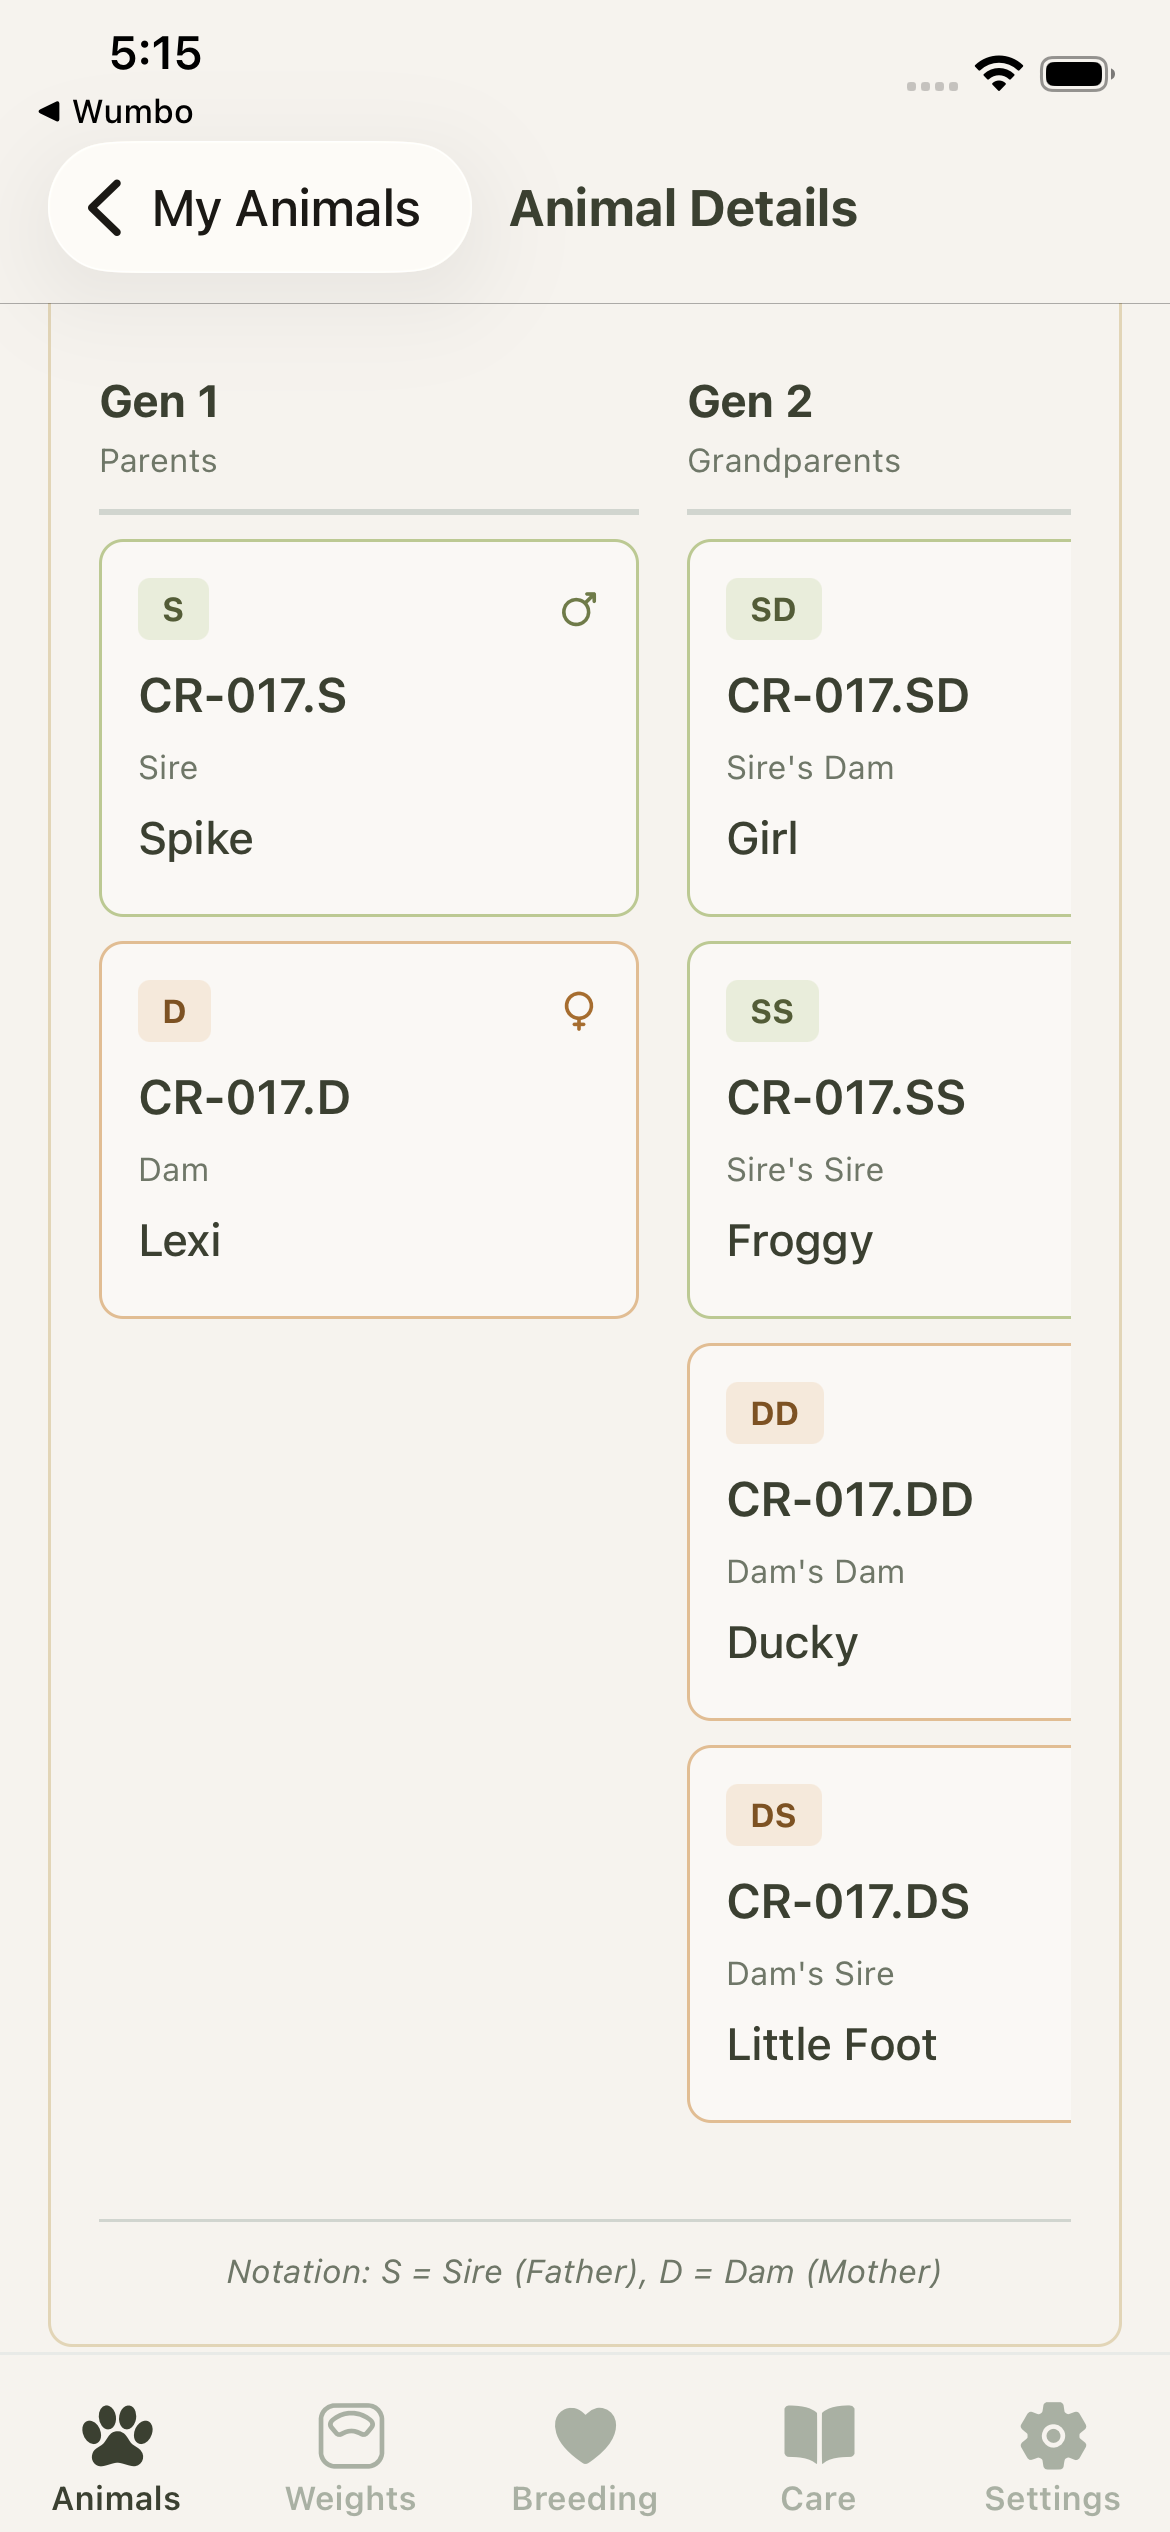The image size is (1170, 2532).
Task: Tap the Gen 2 Grandparents header
Action: 794,428
